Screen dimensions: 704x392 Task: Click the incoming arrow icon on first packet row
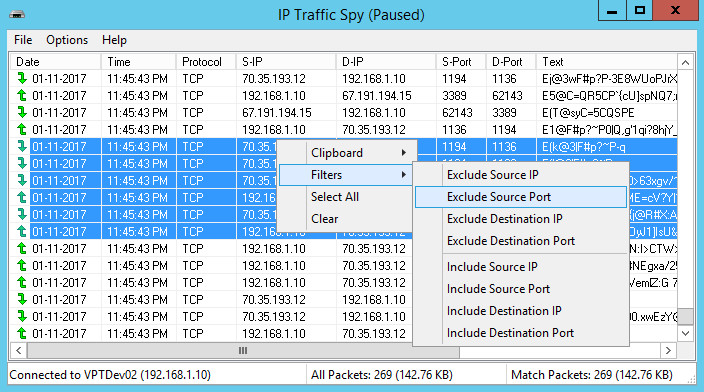[x=22, y=79]
